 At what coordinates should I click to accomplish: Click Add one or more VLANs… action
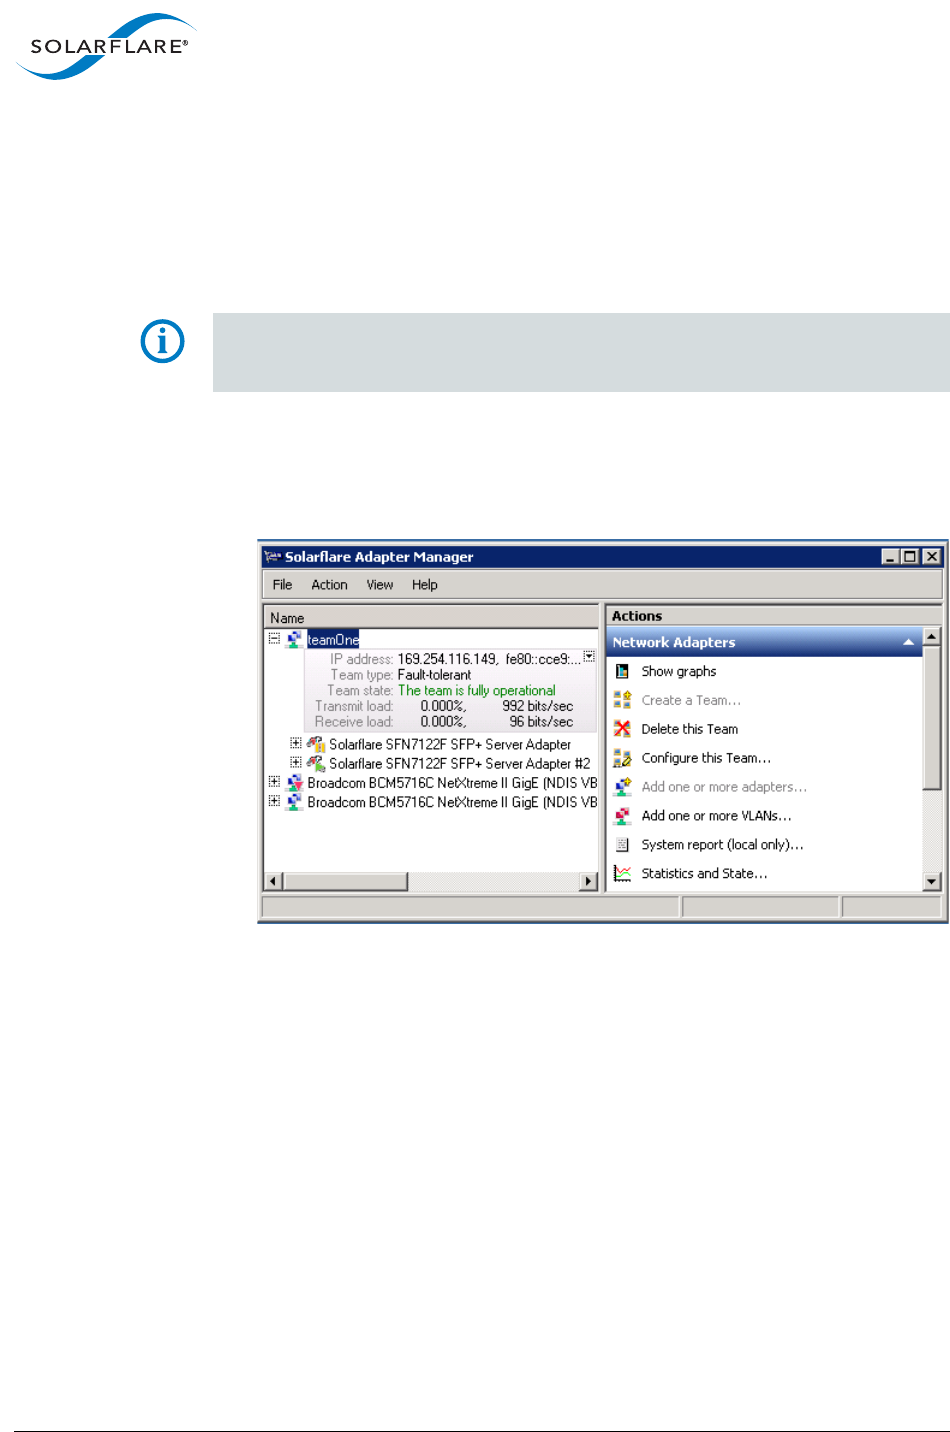pos(716,816)
